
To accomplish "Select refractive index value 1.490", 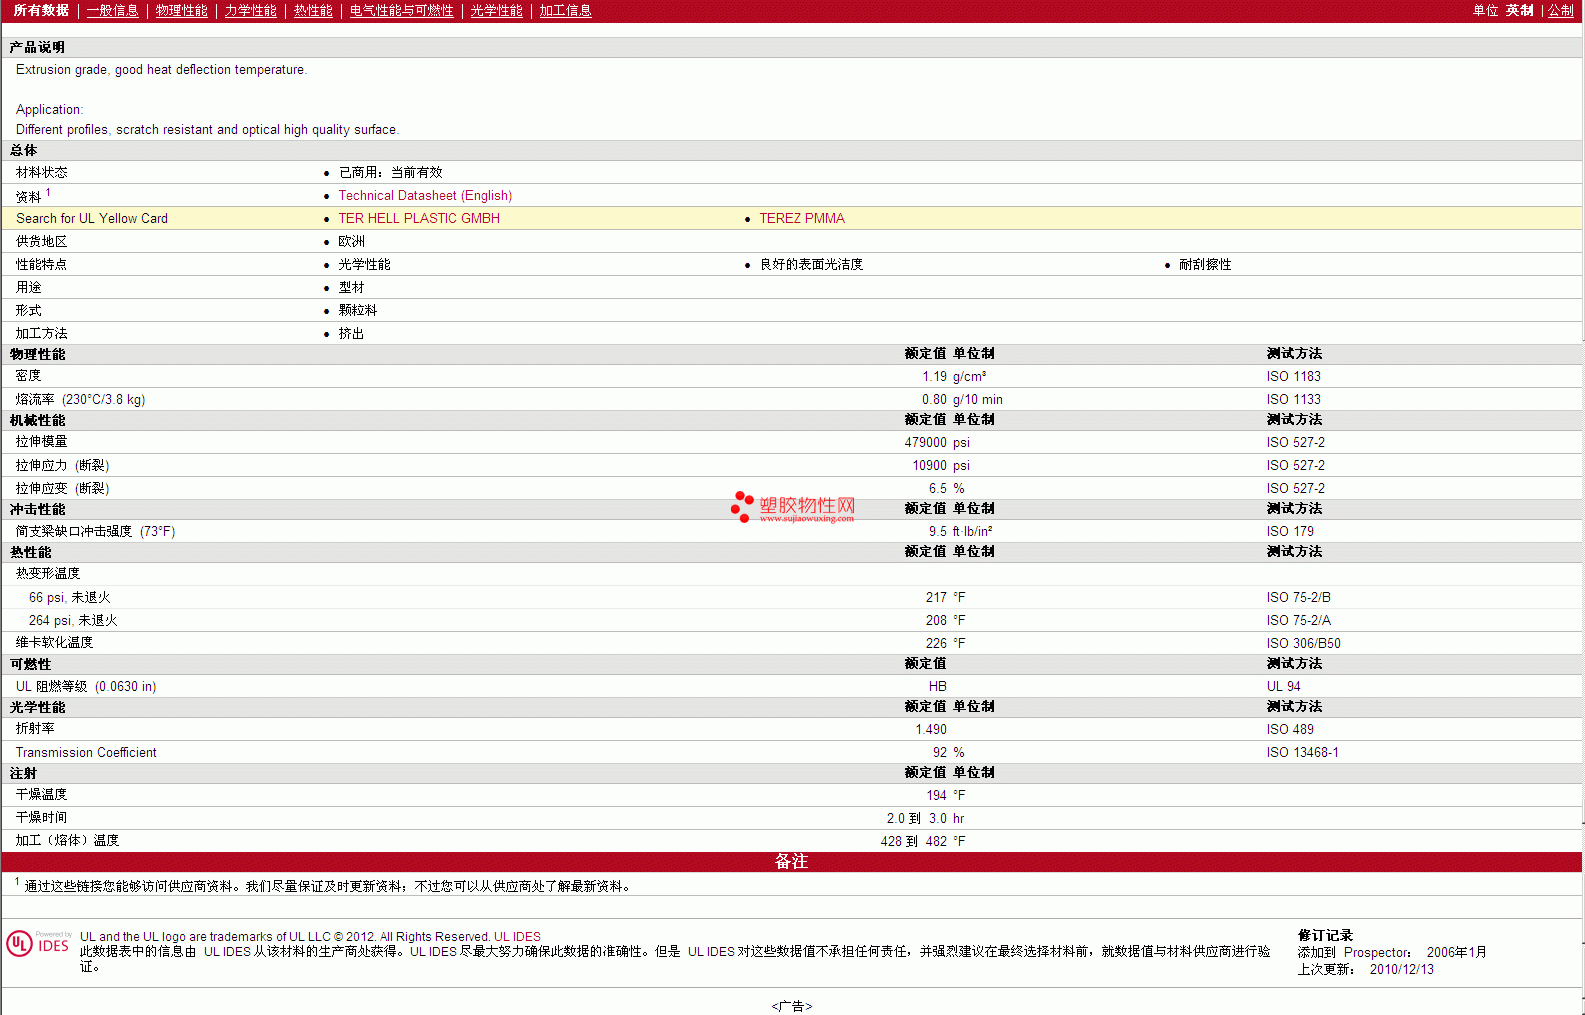I will 931,729.
